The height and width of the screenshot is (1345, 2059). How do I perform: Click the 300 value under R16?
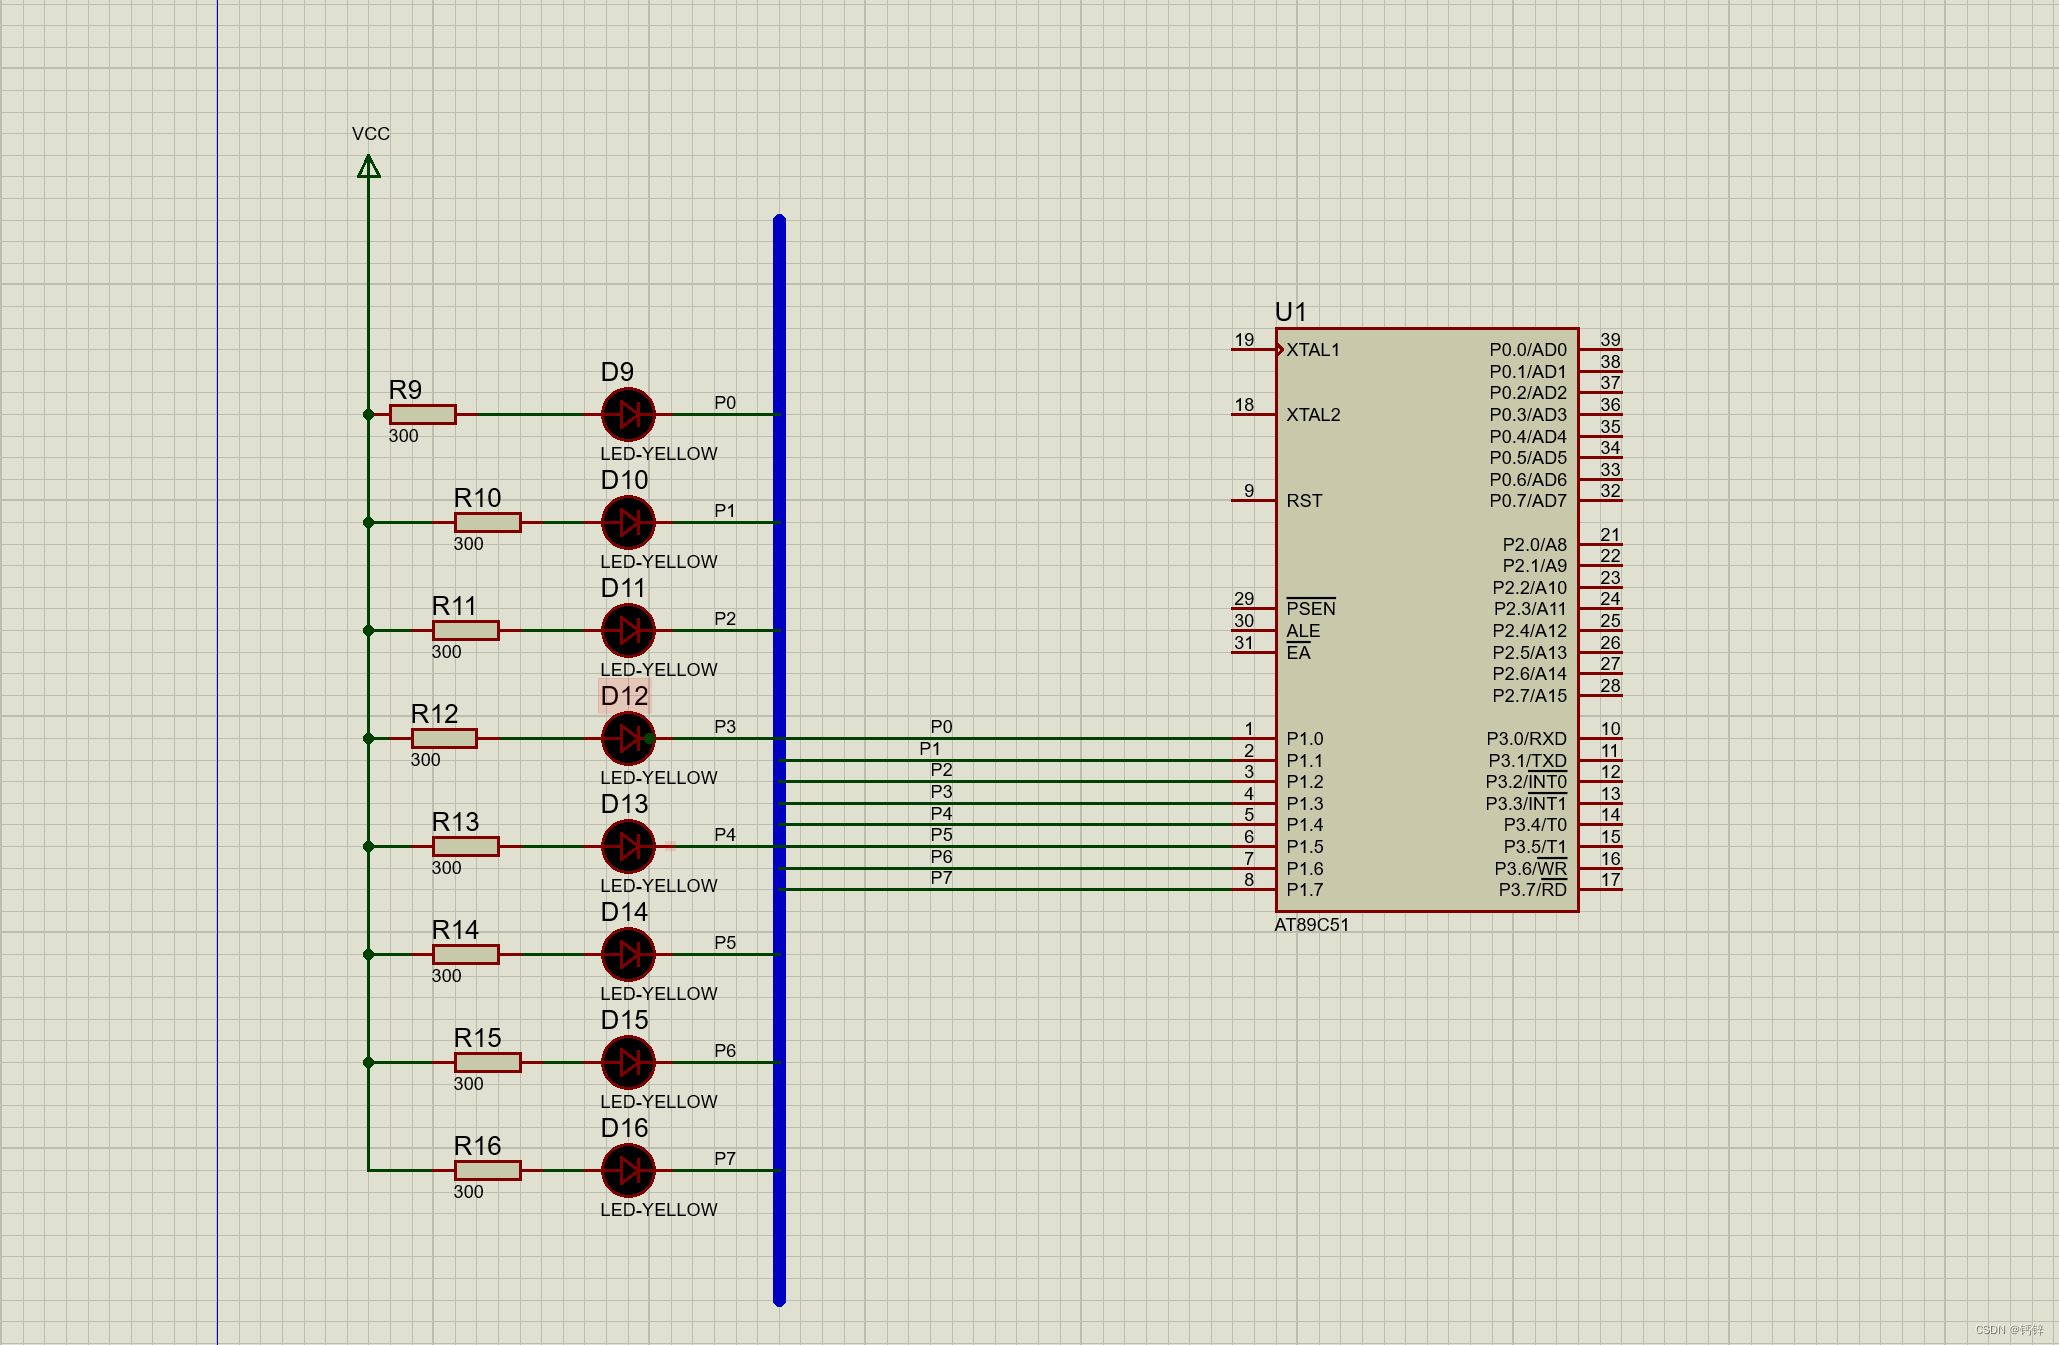click(x=468, y=1192)
